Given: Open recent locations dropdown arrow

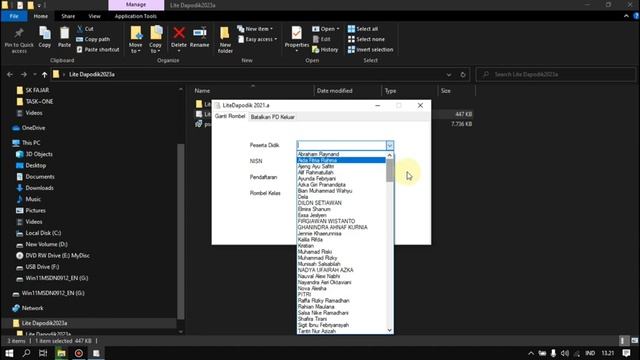Looking at the screenshot, I should point(34,74).
